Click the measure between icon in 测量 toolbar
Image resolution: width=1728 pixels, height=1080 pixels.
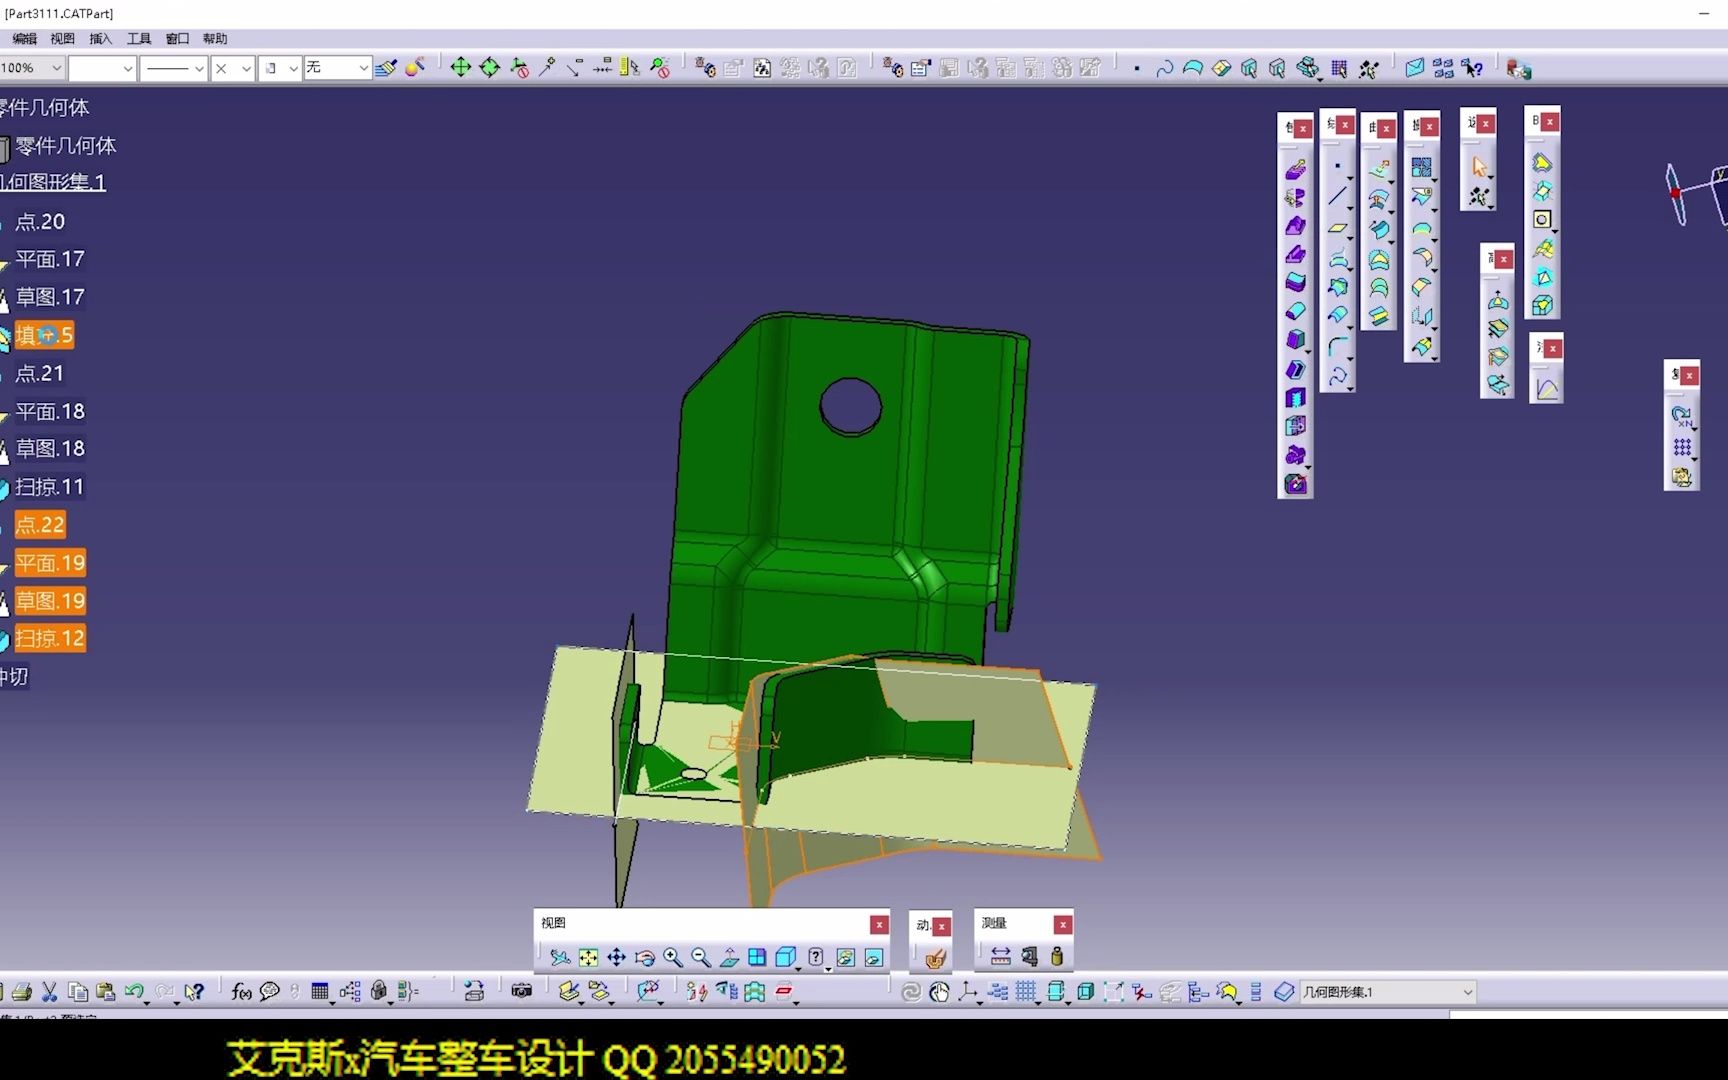click(x=1000, y=957)
